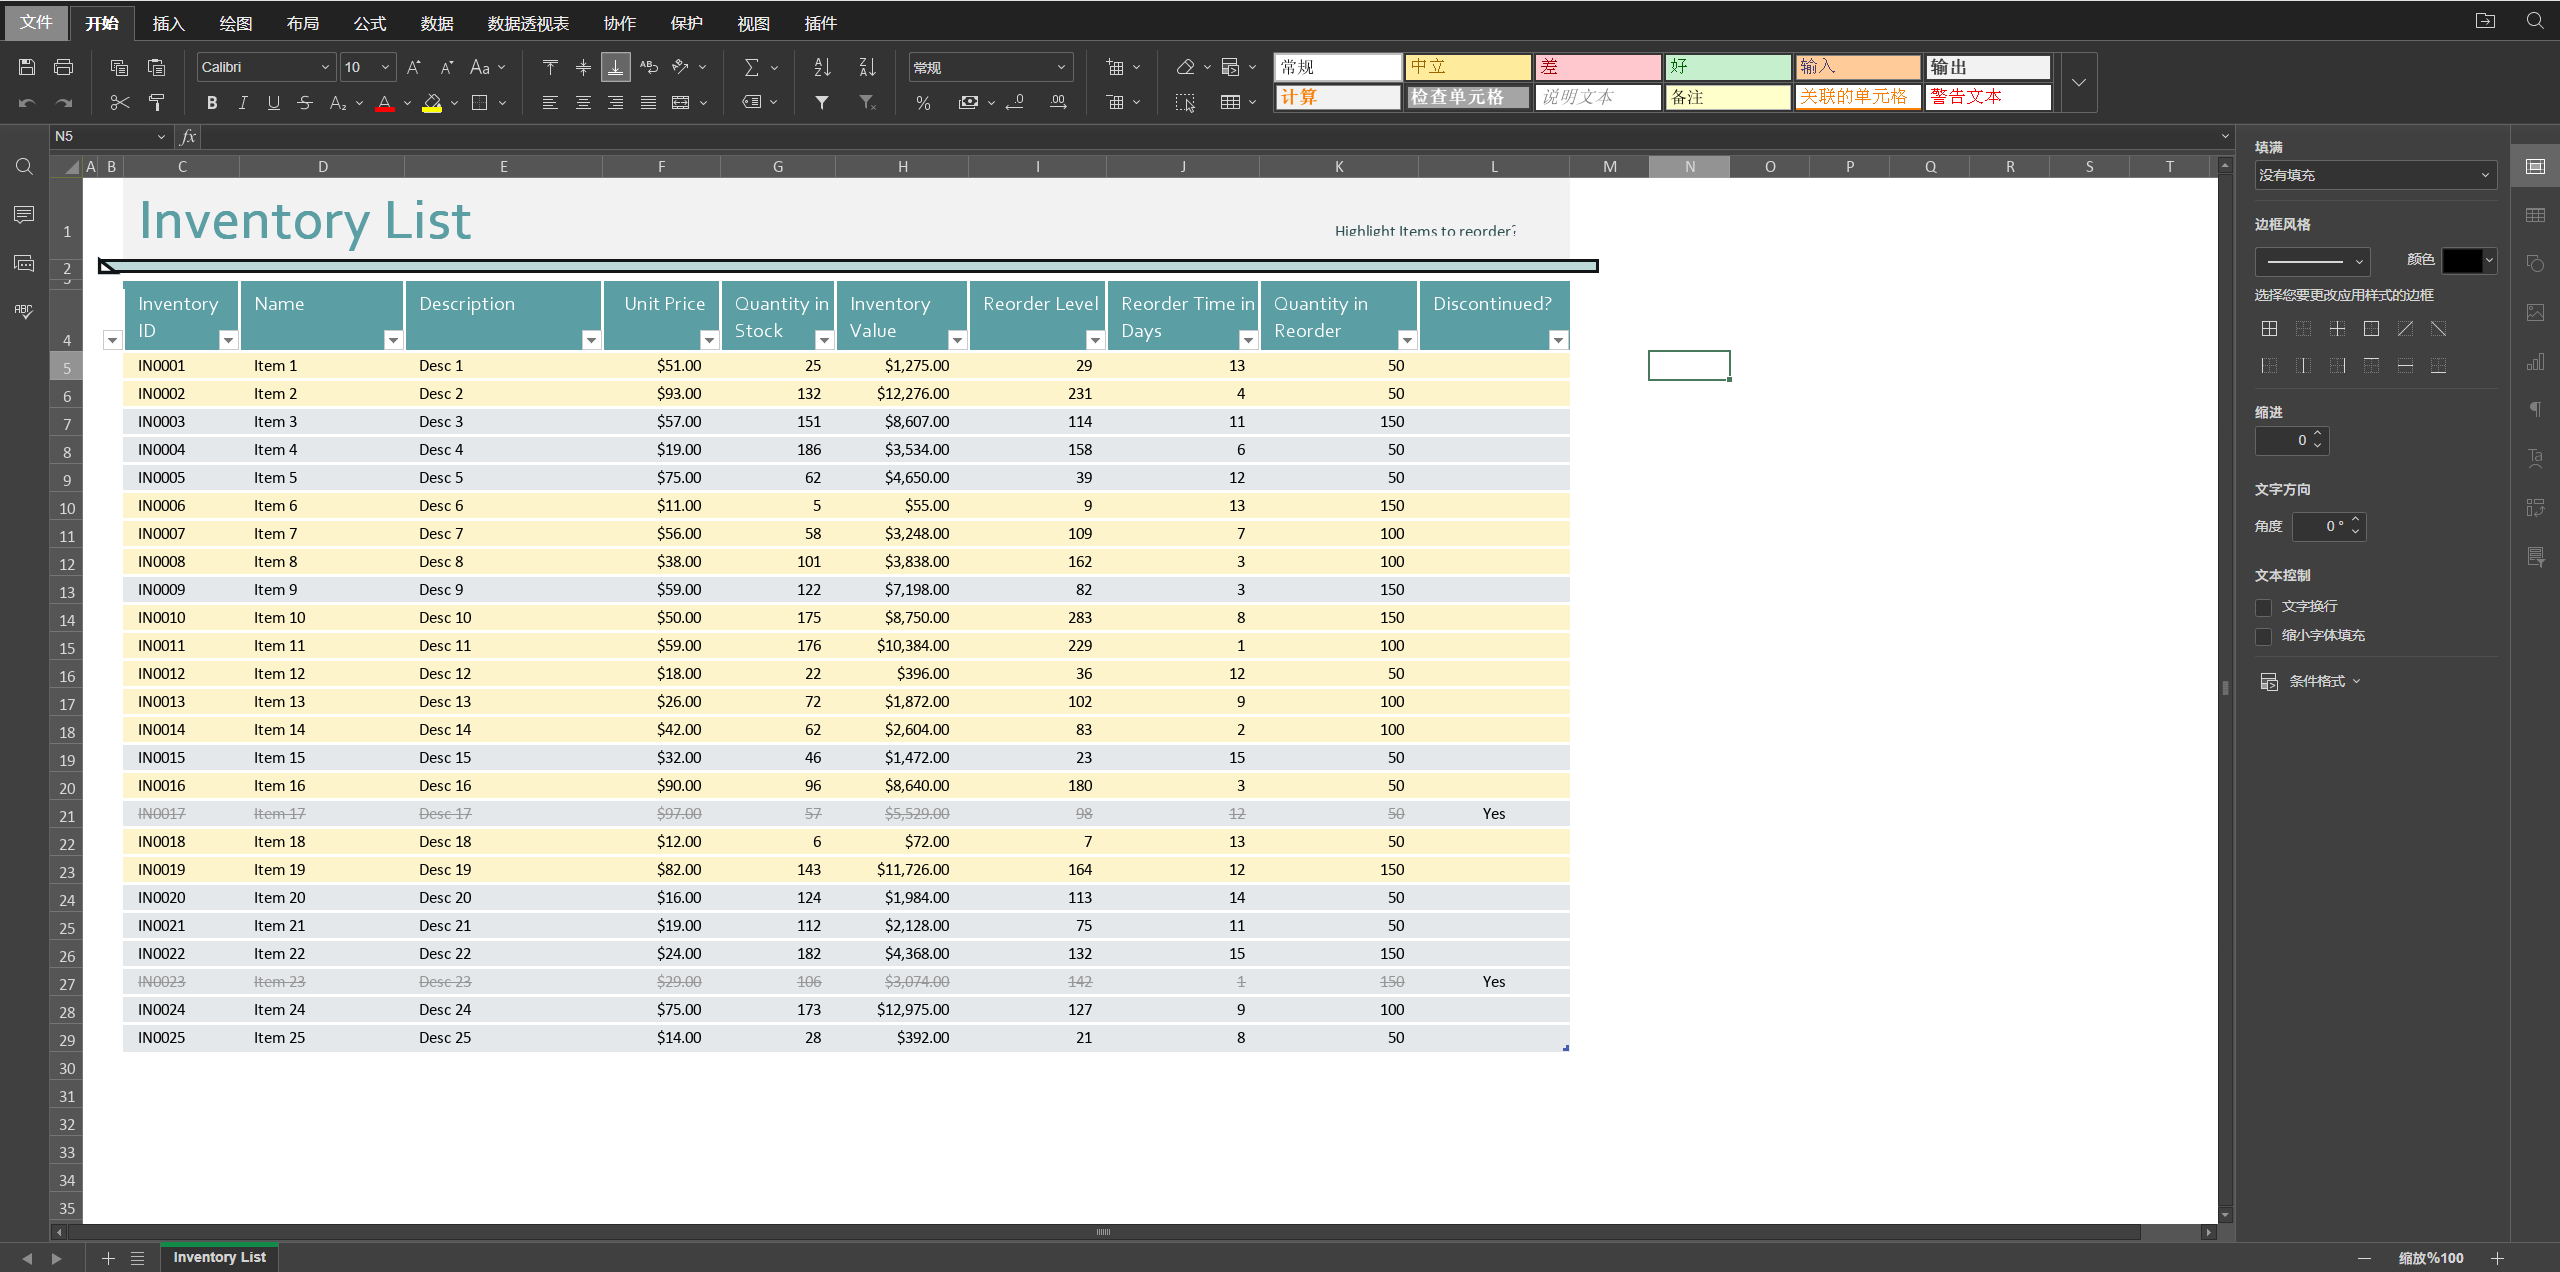Apply the 警告文本 warning text style
Viewport: 2560px width, 1272px height.
tap(1987, 97)
